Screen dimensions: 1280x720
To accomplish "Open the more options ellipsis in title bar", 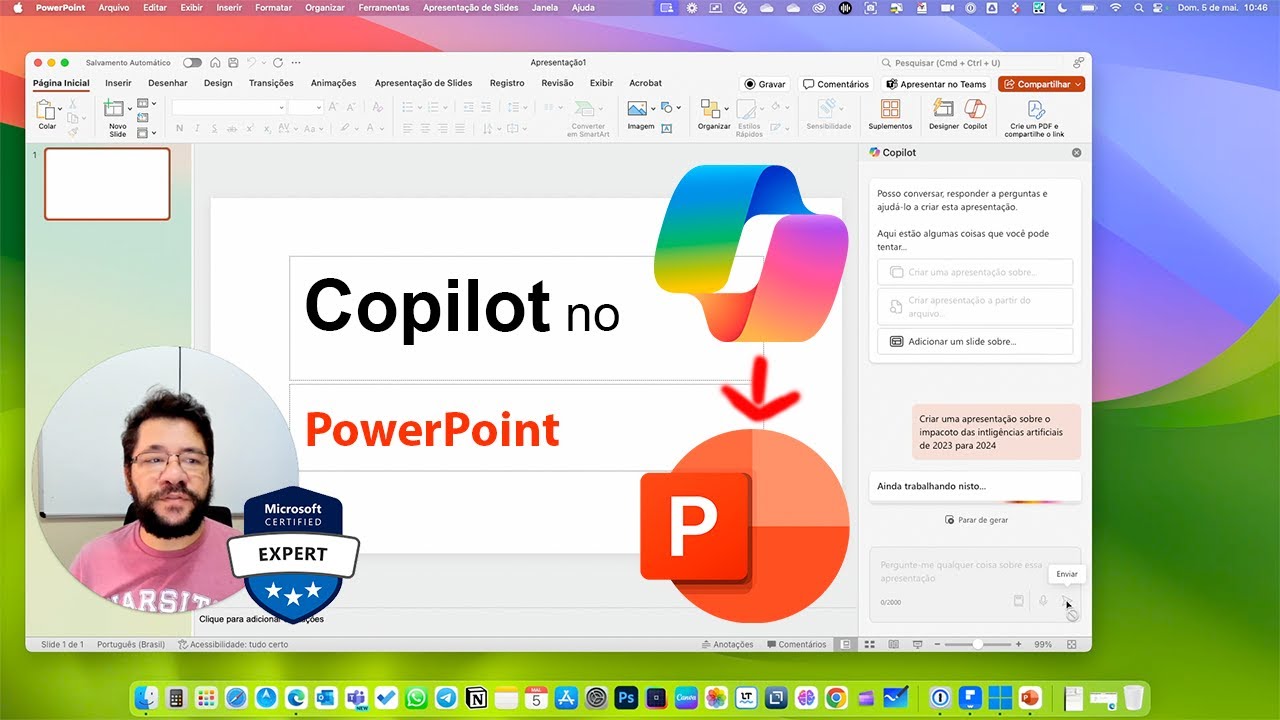I will 295,62.
